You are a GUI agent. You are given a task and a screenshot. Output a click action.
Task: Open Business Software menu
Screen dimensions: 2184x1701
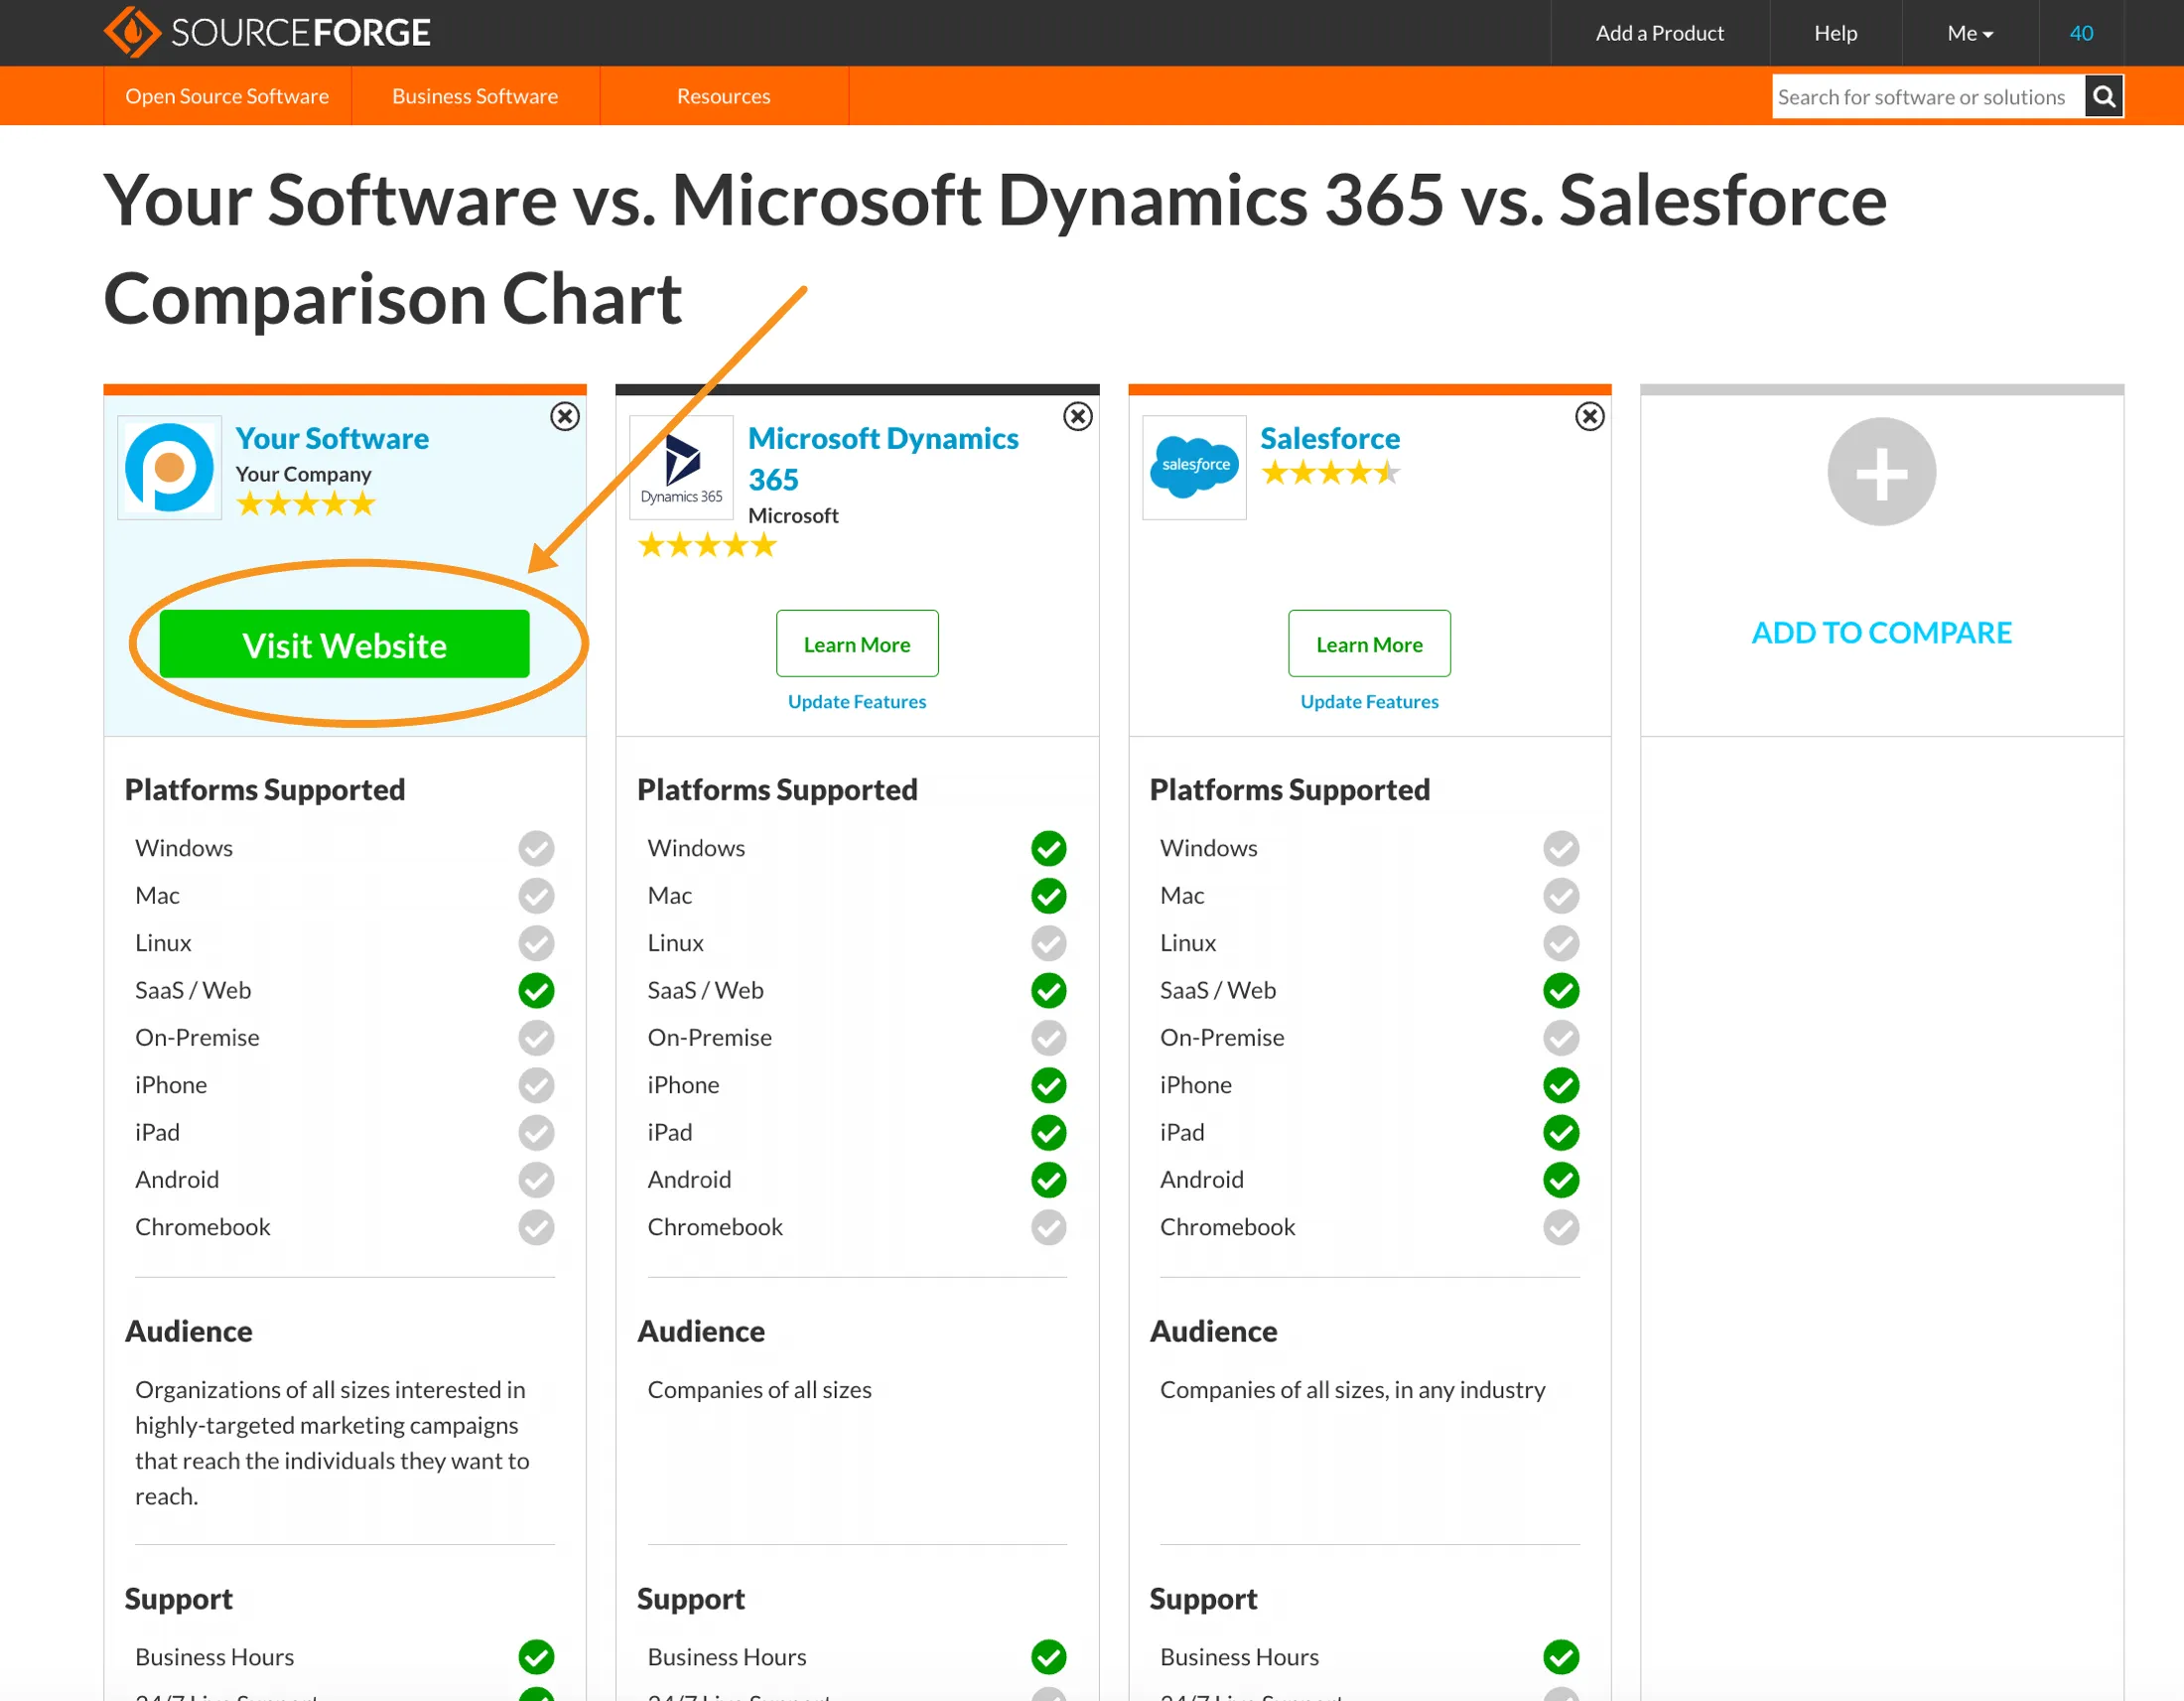(475, 96)
